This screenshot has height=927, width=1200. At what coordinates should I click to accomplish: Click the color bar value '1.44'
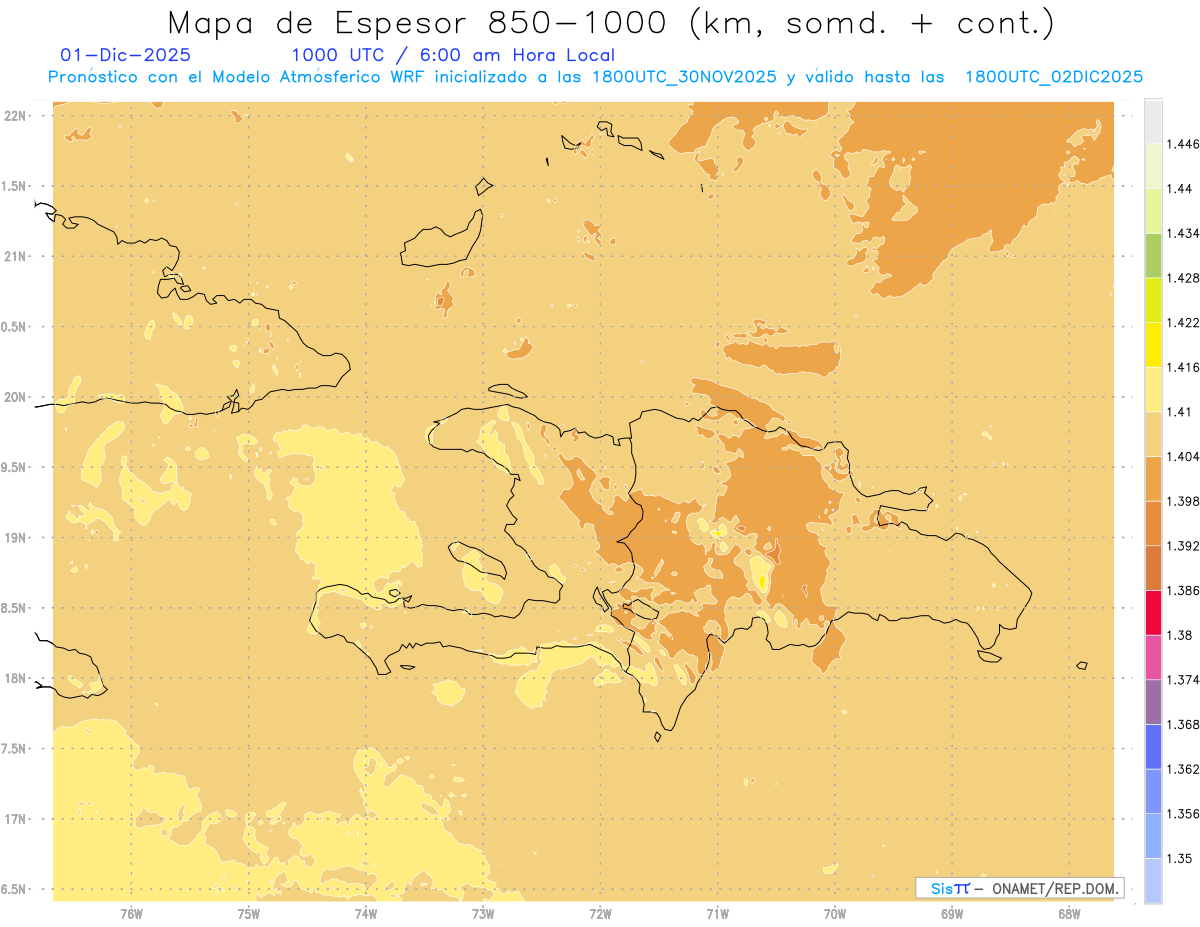[x=1179, y=189]
